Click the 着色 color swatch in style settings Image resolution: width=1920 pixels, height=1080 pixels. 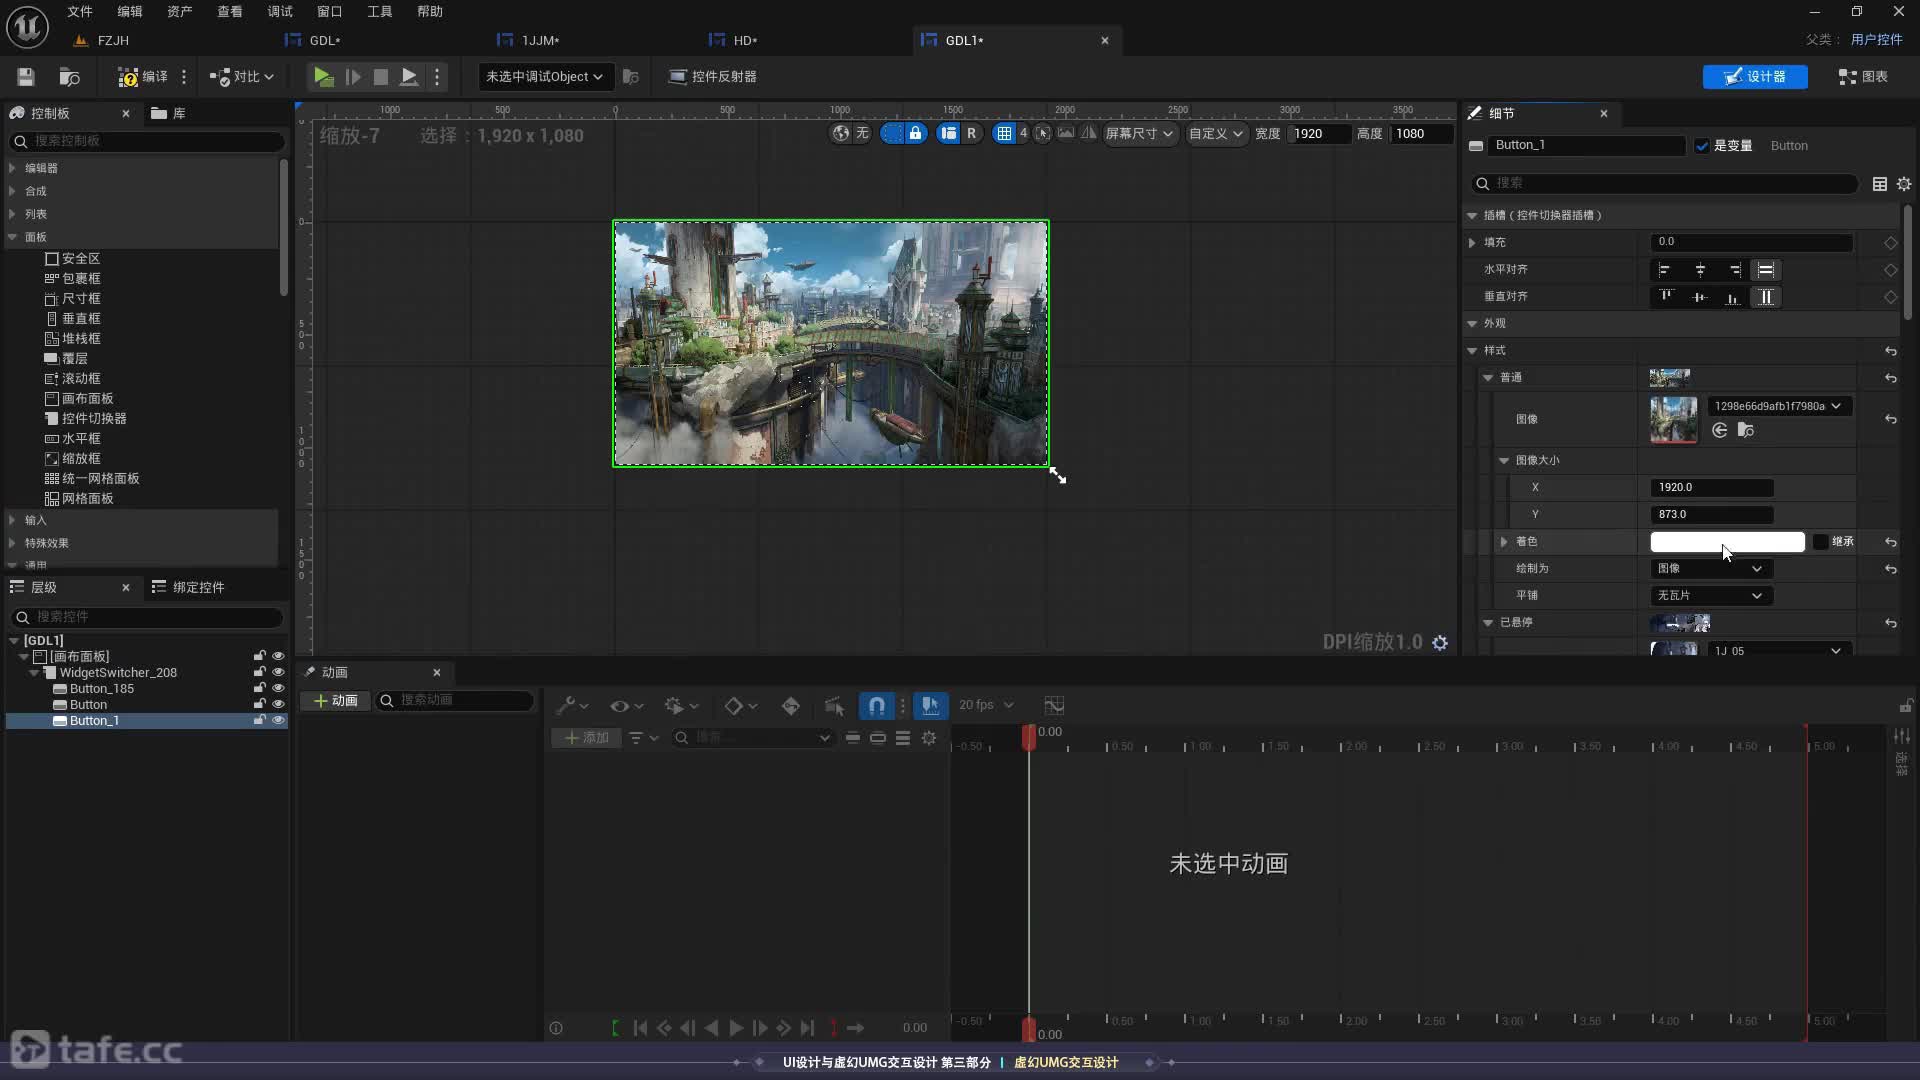[x=1727, y=541]
